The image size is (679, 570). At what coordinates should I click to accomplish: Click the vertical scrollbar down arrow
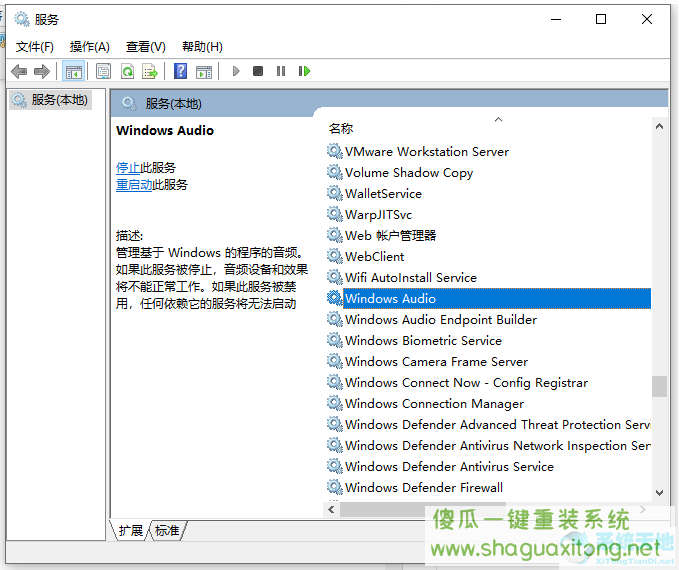[659, 493]
